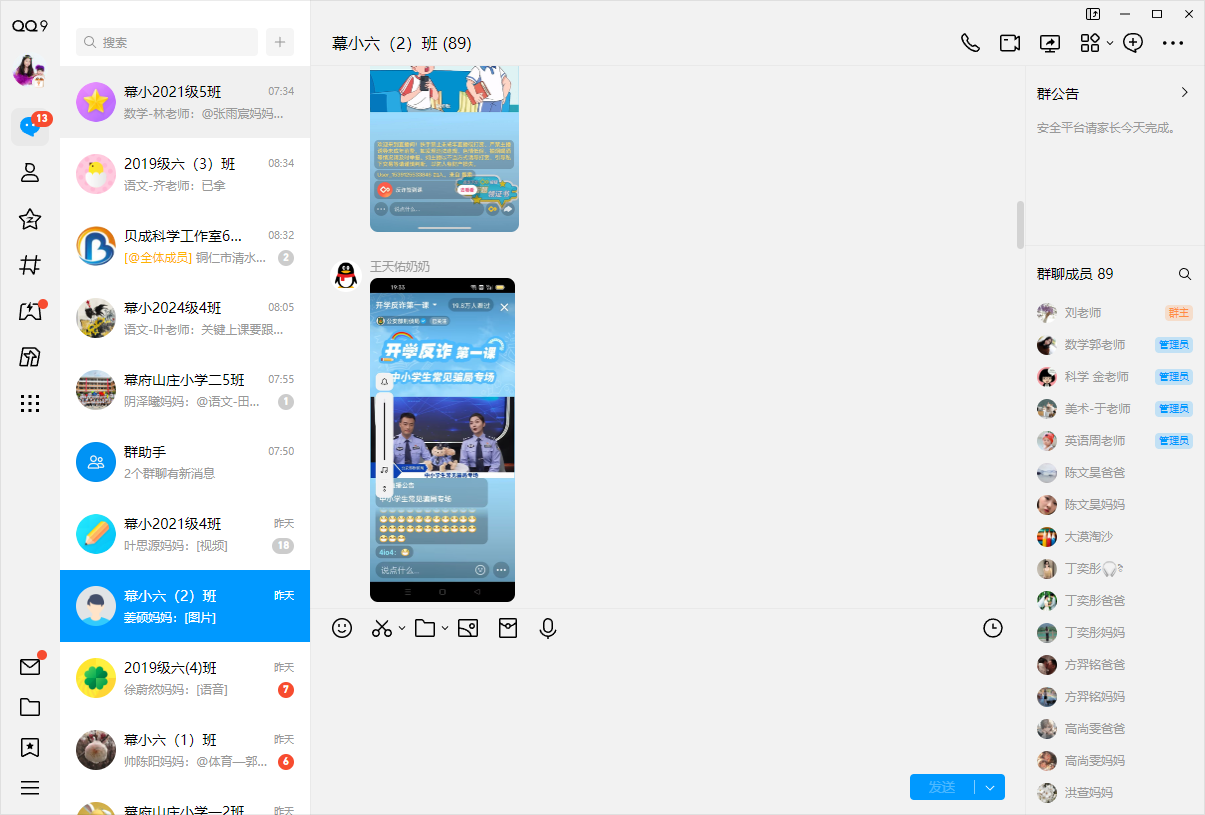Open the Favorites bookmark icon in sidebar
The image size is (1205, 815).
coord(30,747)
